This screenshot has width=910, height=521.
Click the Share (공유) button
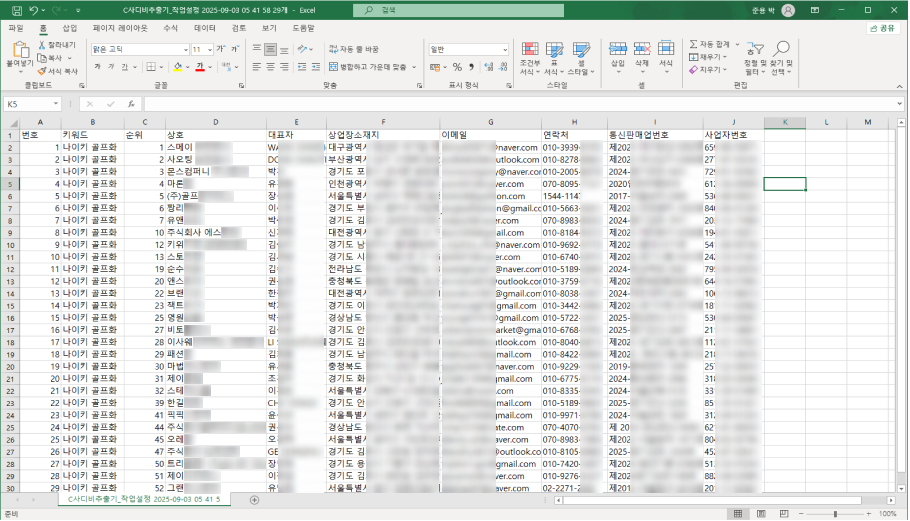click(x=882, y=28)
